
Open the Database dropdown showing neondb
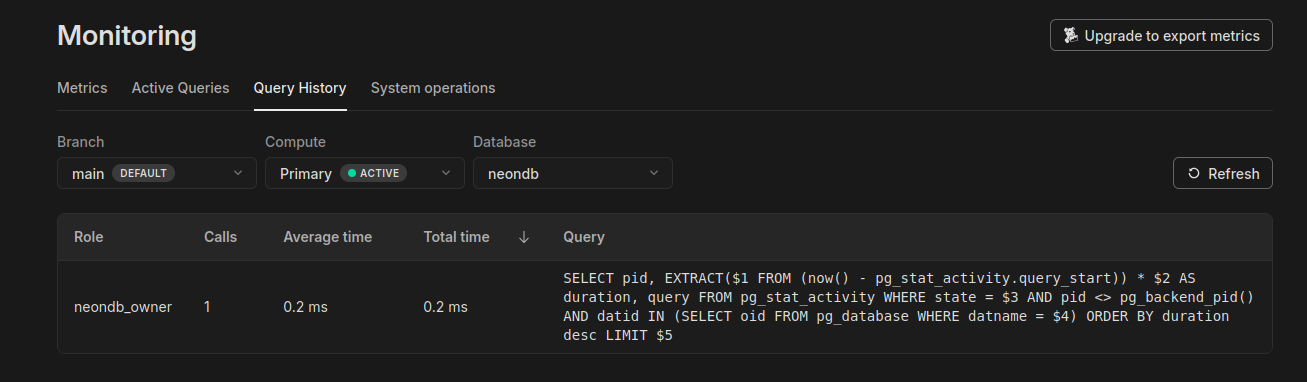coord(573,173)
